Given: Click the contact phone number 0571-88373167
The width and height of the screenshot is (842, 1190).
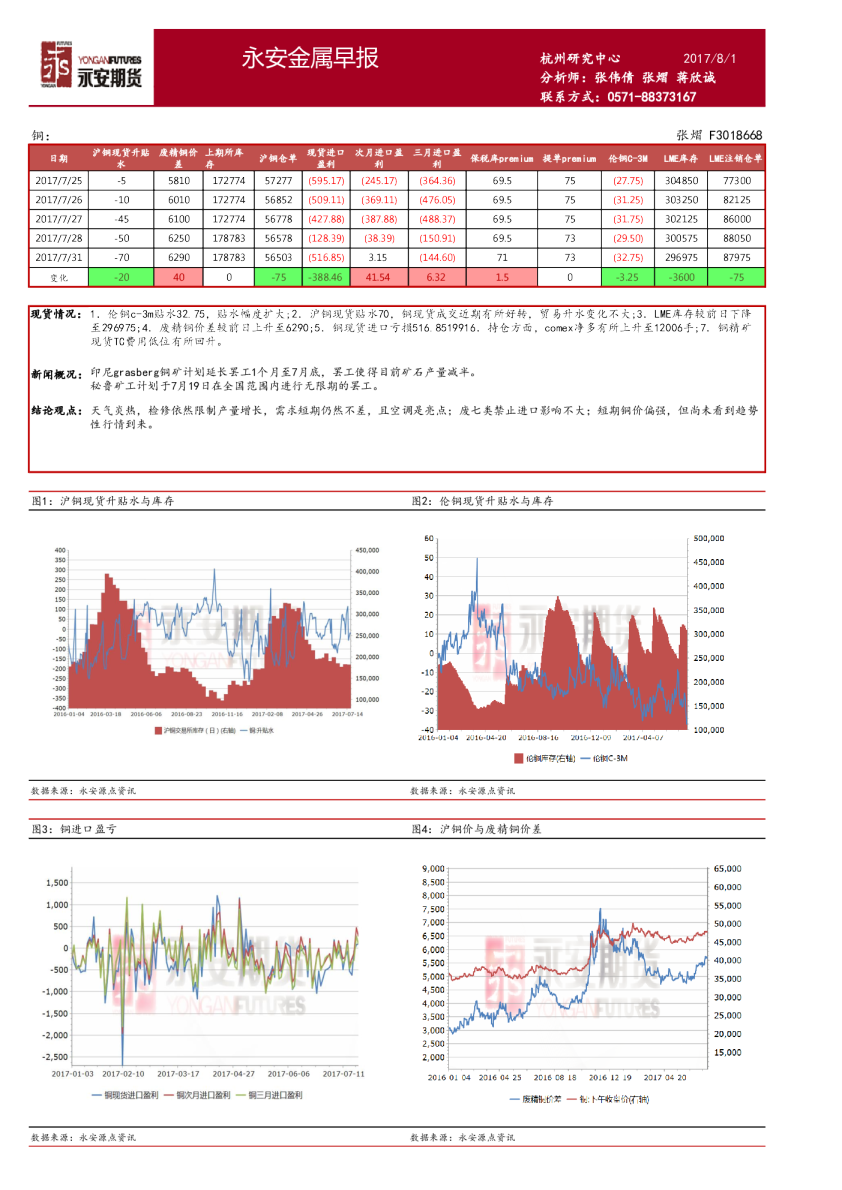Looking at the screenshot, I should pyautogui.click(x=651, y=97).
